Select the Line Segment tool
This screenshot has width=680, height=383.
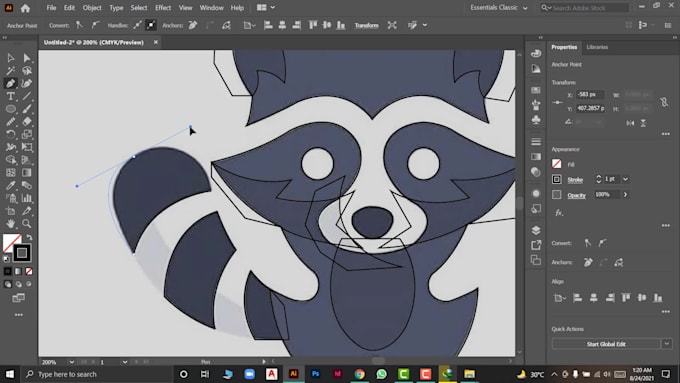click(x=27, y=96)
